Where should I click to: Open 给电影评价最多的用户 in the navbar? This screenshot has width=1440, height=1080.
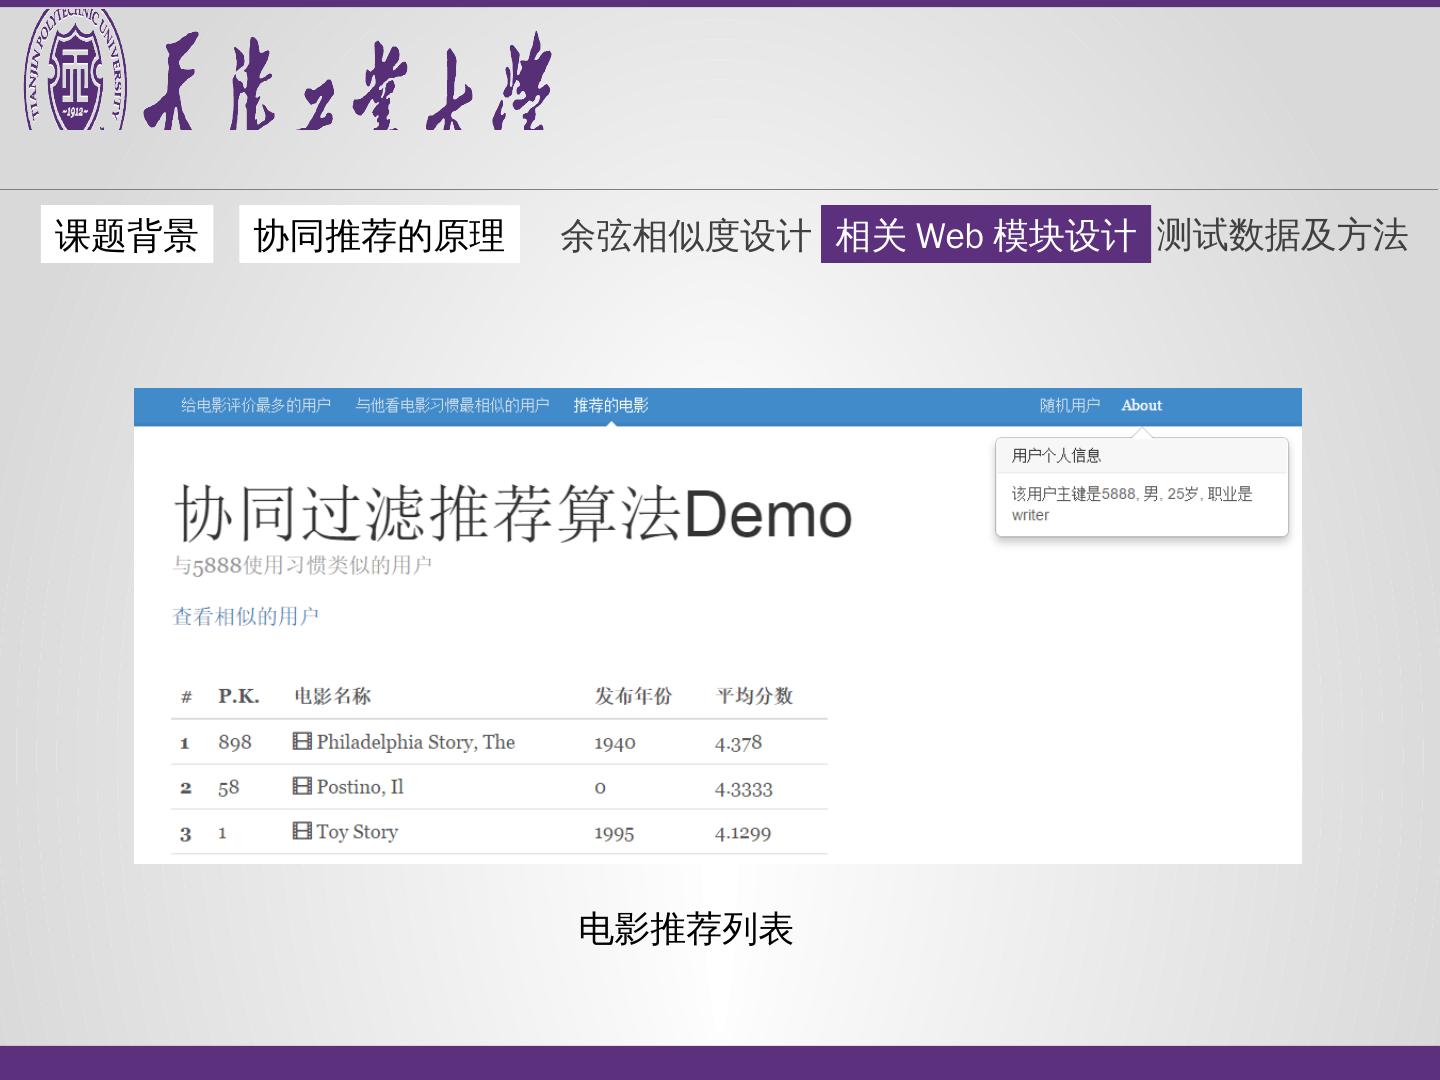pos(256,405)
